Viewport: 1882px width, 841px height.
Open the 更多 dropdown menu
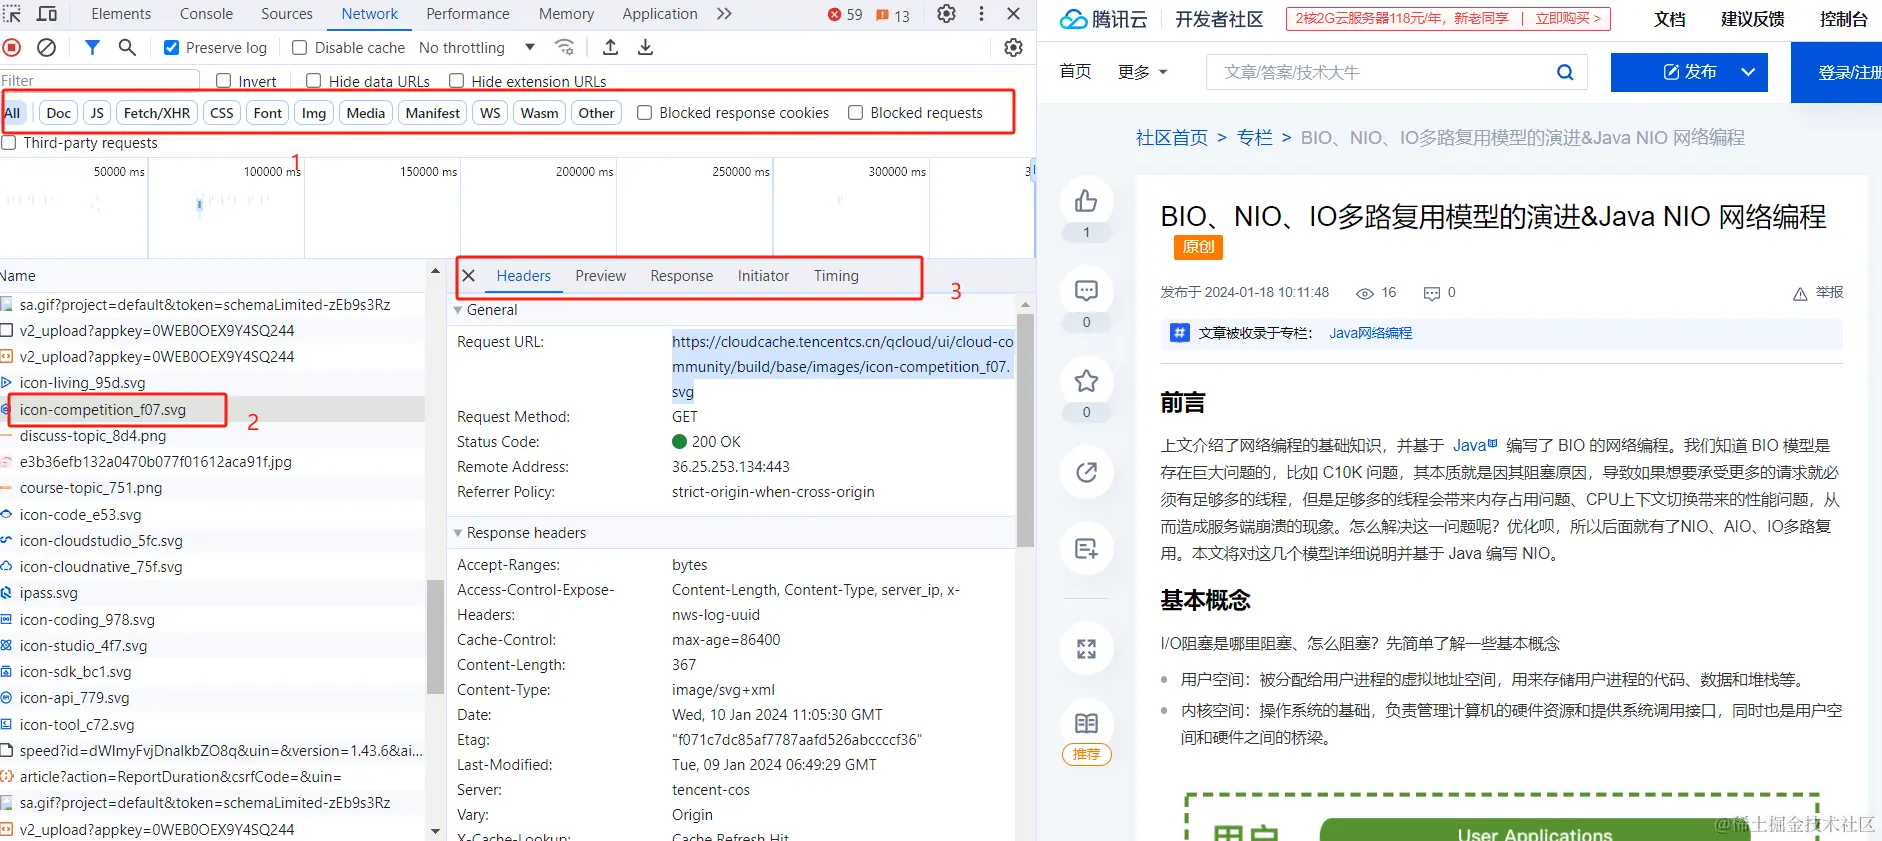coord(1142,72)
